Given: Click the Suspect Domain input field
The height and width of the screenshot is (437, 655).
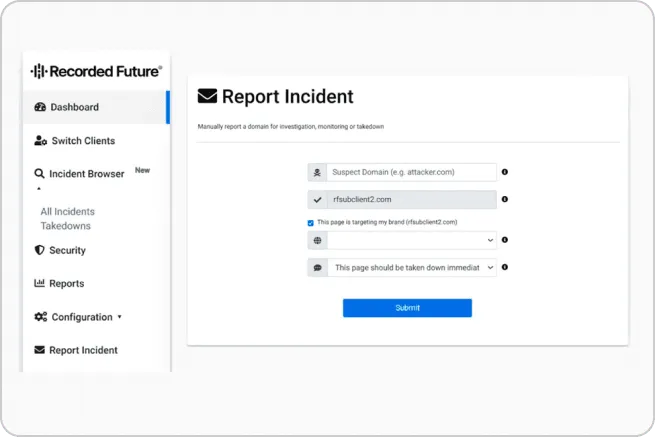Looking at the screenshot, I should click(x=411, y=172).
